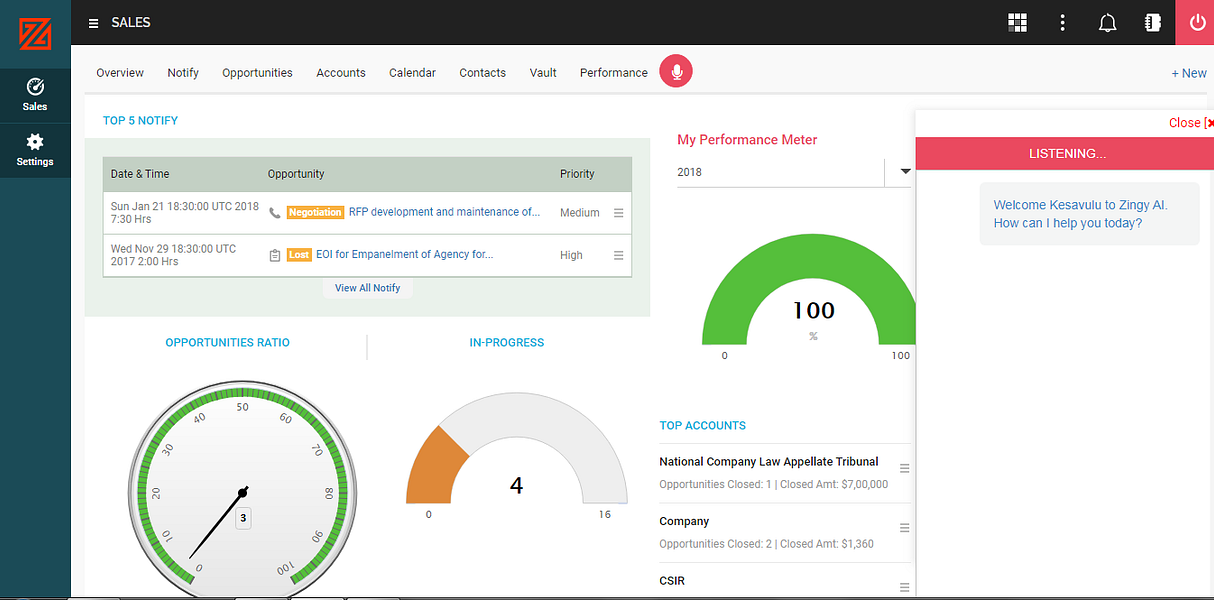Select the Accounts tab
The width and height of the screenshot is (1214, 600).
(341, 73)
